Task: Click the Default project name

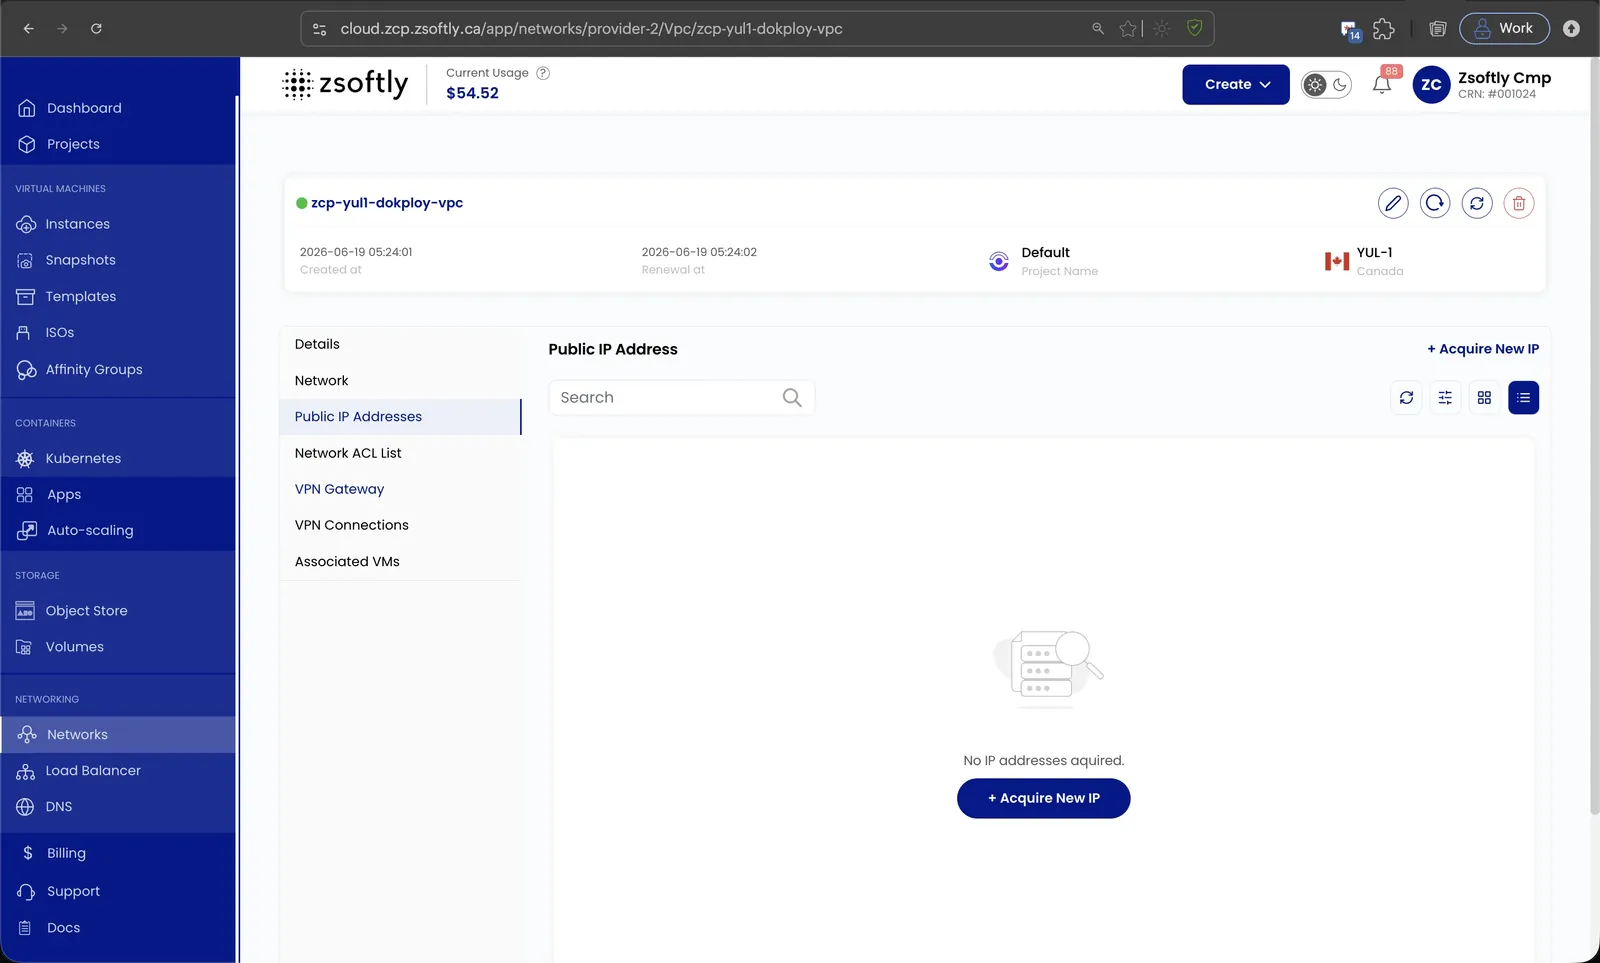Action: [x=1045, y=253]
